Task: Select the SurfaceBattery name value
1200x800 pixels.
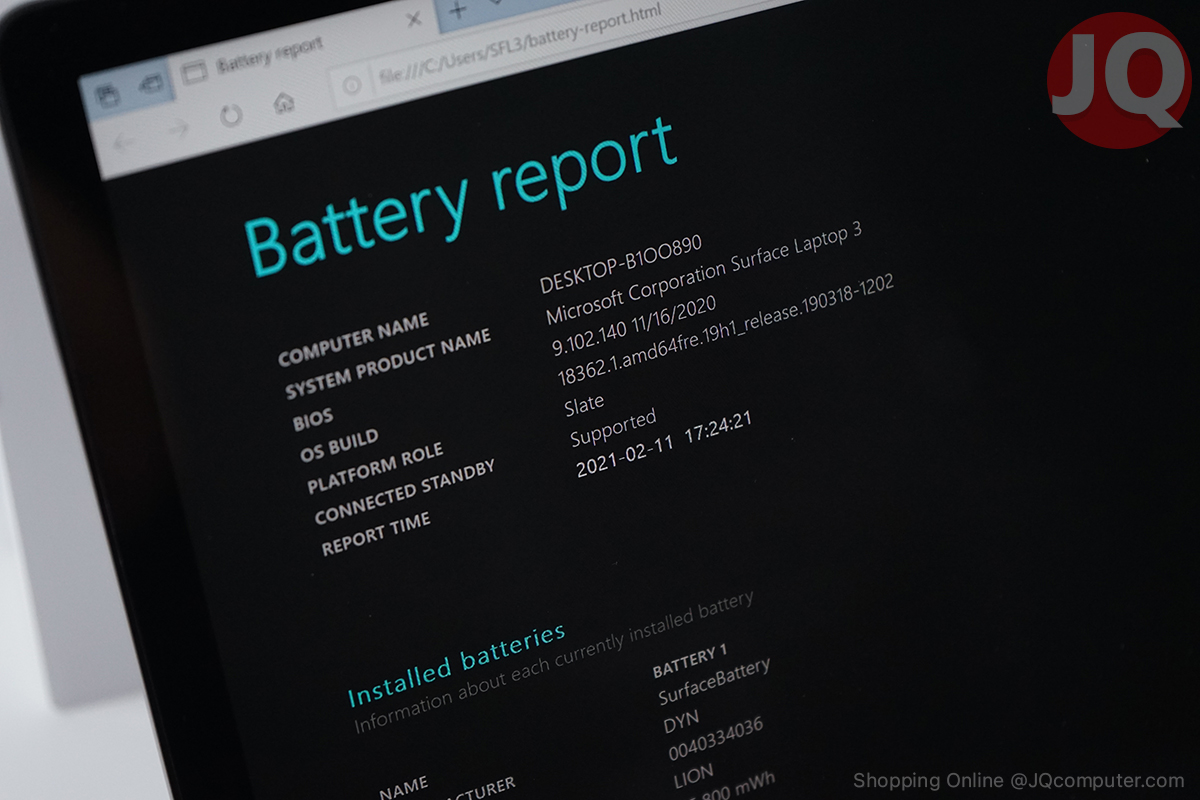Action: coord(715,682)
